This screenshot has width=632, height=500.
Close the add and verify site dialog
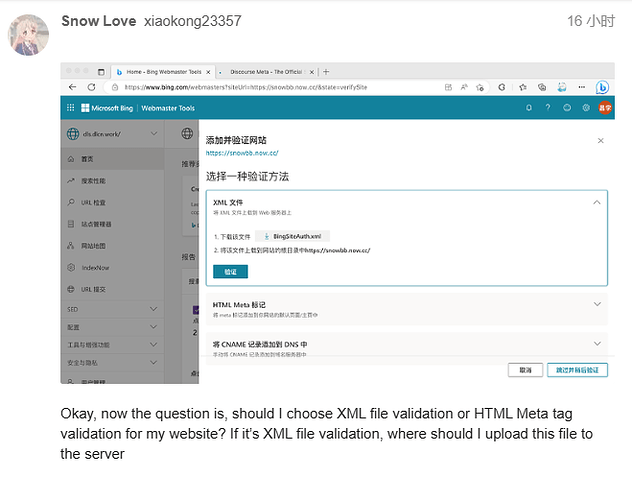tap(600, 141)
